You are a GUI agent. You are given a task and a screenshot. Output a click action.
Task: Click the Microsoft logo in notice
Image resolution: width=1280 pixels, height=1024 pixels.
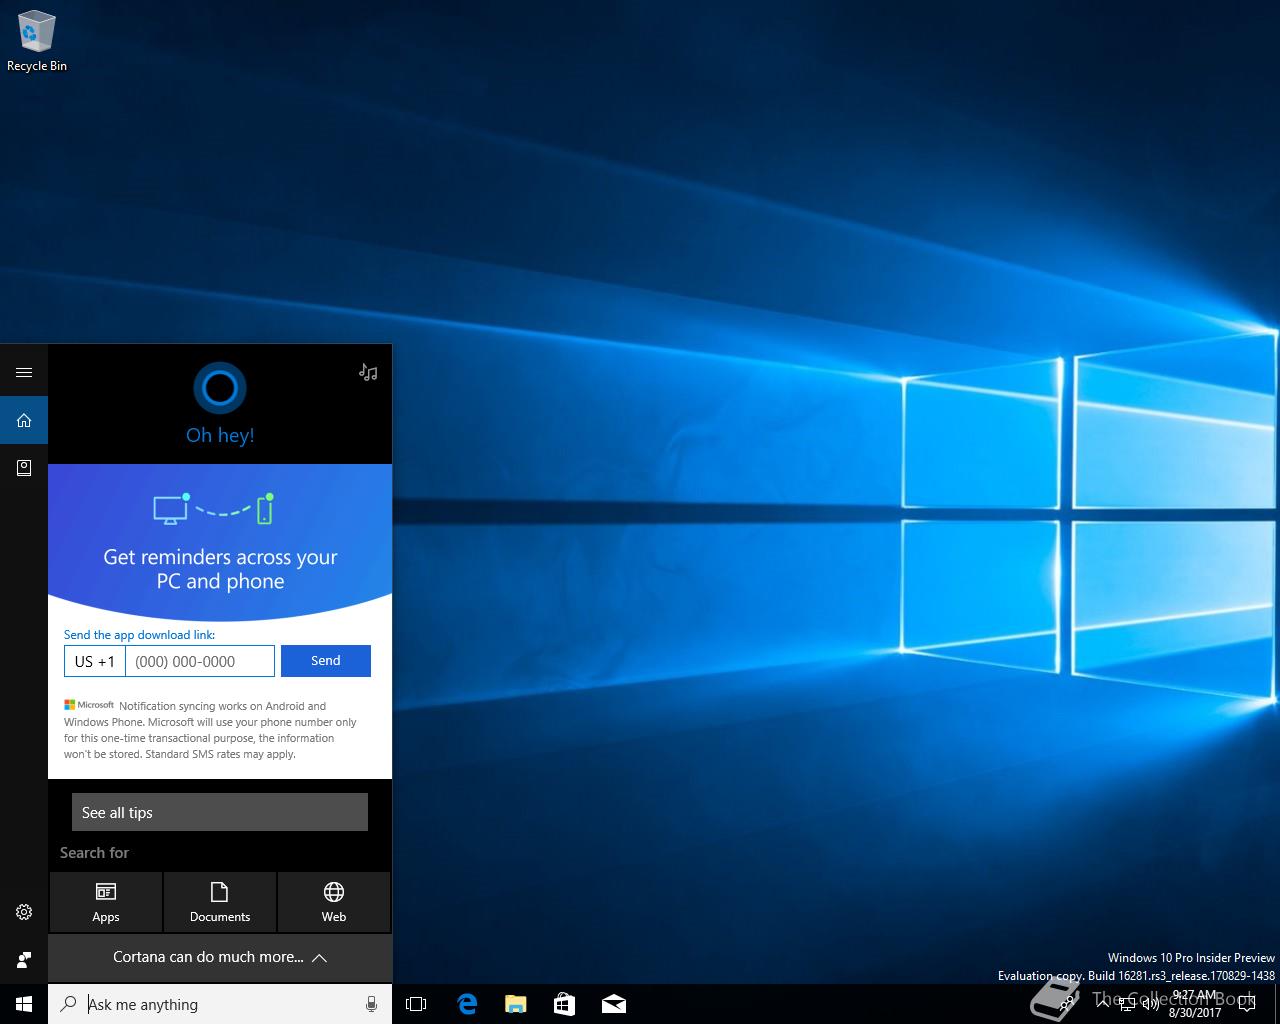89,705
